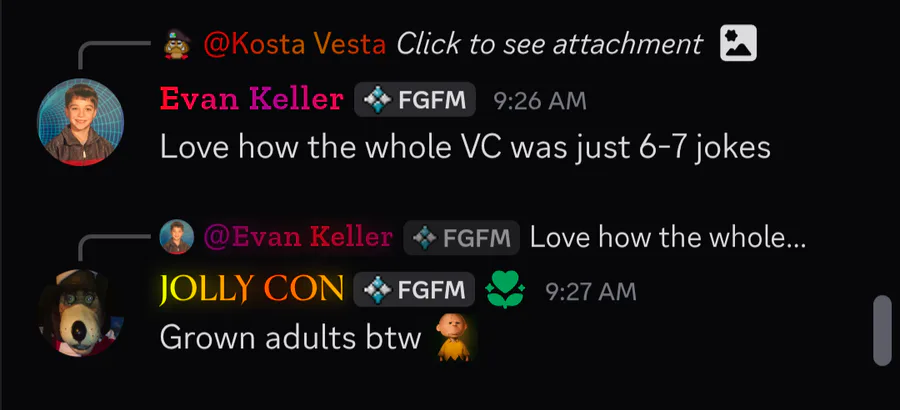Click the FGFM server tag next to JOLLY CON
The image size is (900, 410).
414,289
